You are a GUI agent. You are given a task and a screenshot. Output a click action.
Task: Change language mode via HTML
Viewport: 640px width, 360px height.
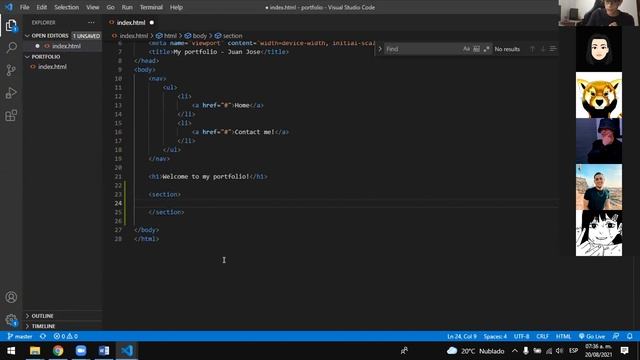[564, 336]
